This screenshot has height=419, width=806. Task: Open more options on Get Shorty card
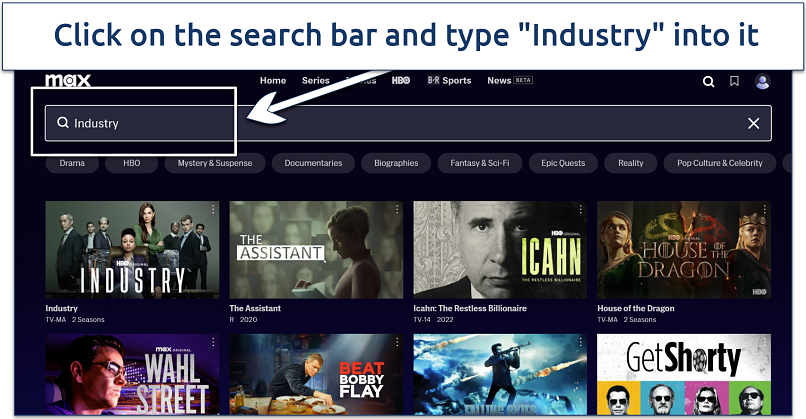[764, 342]
